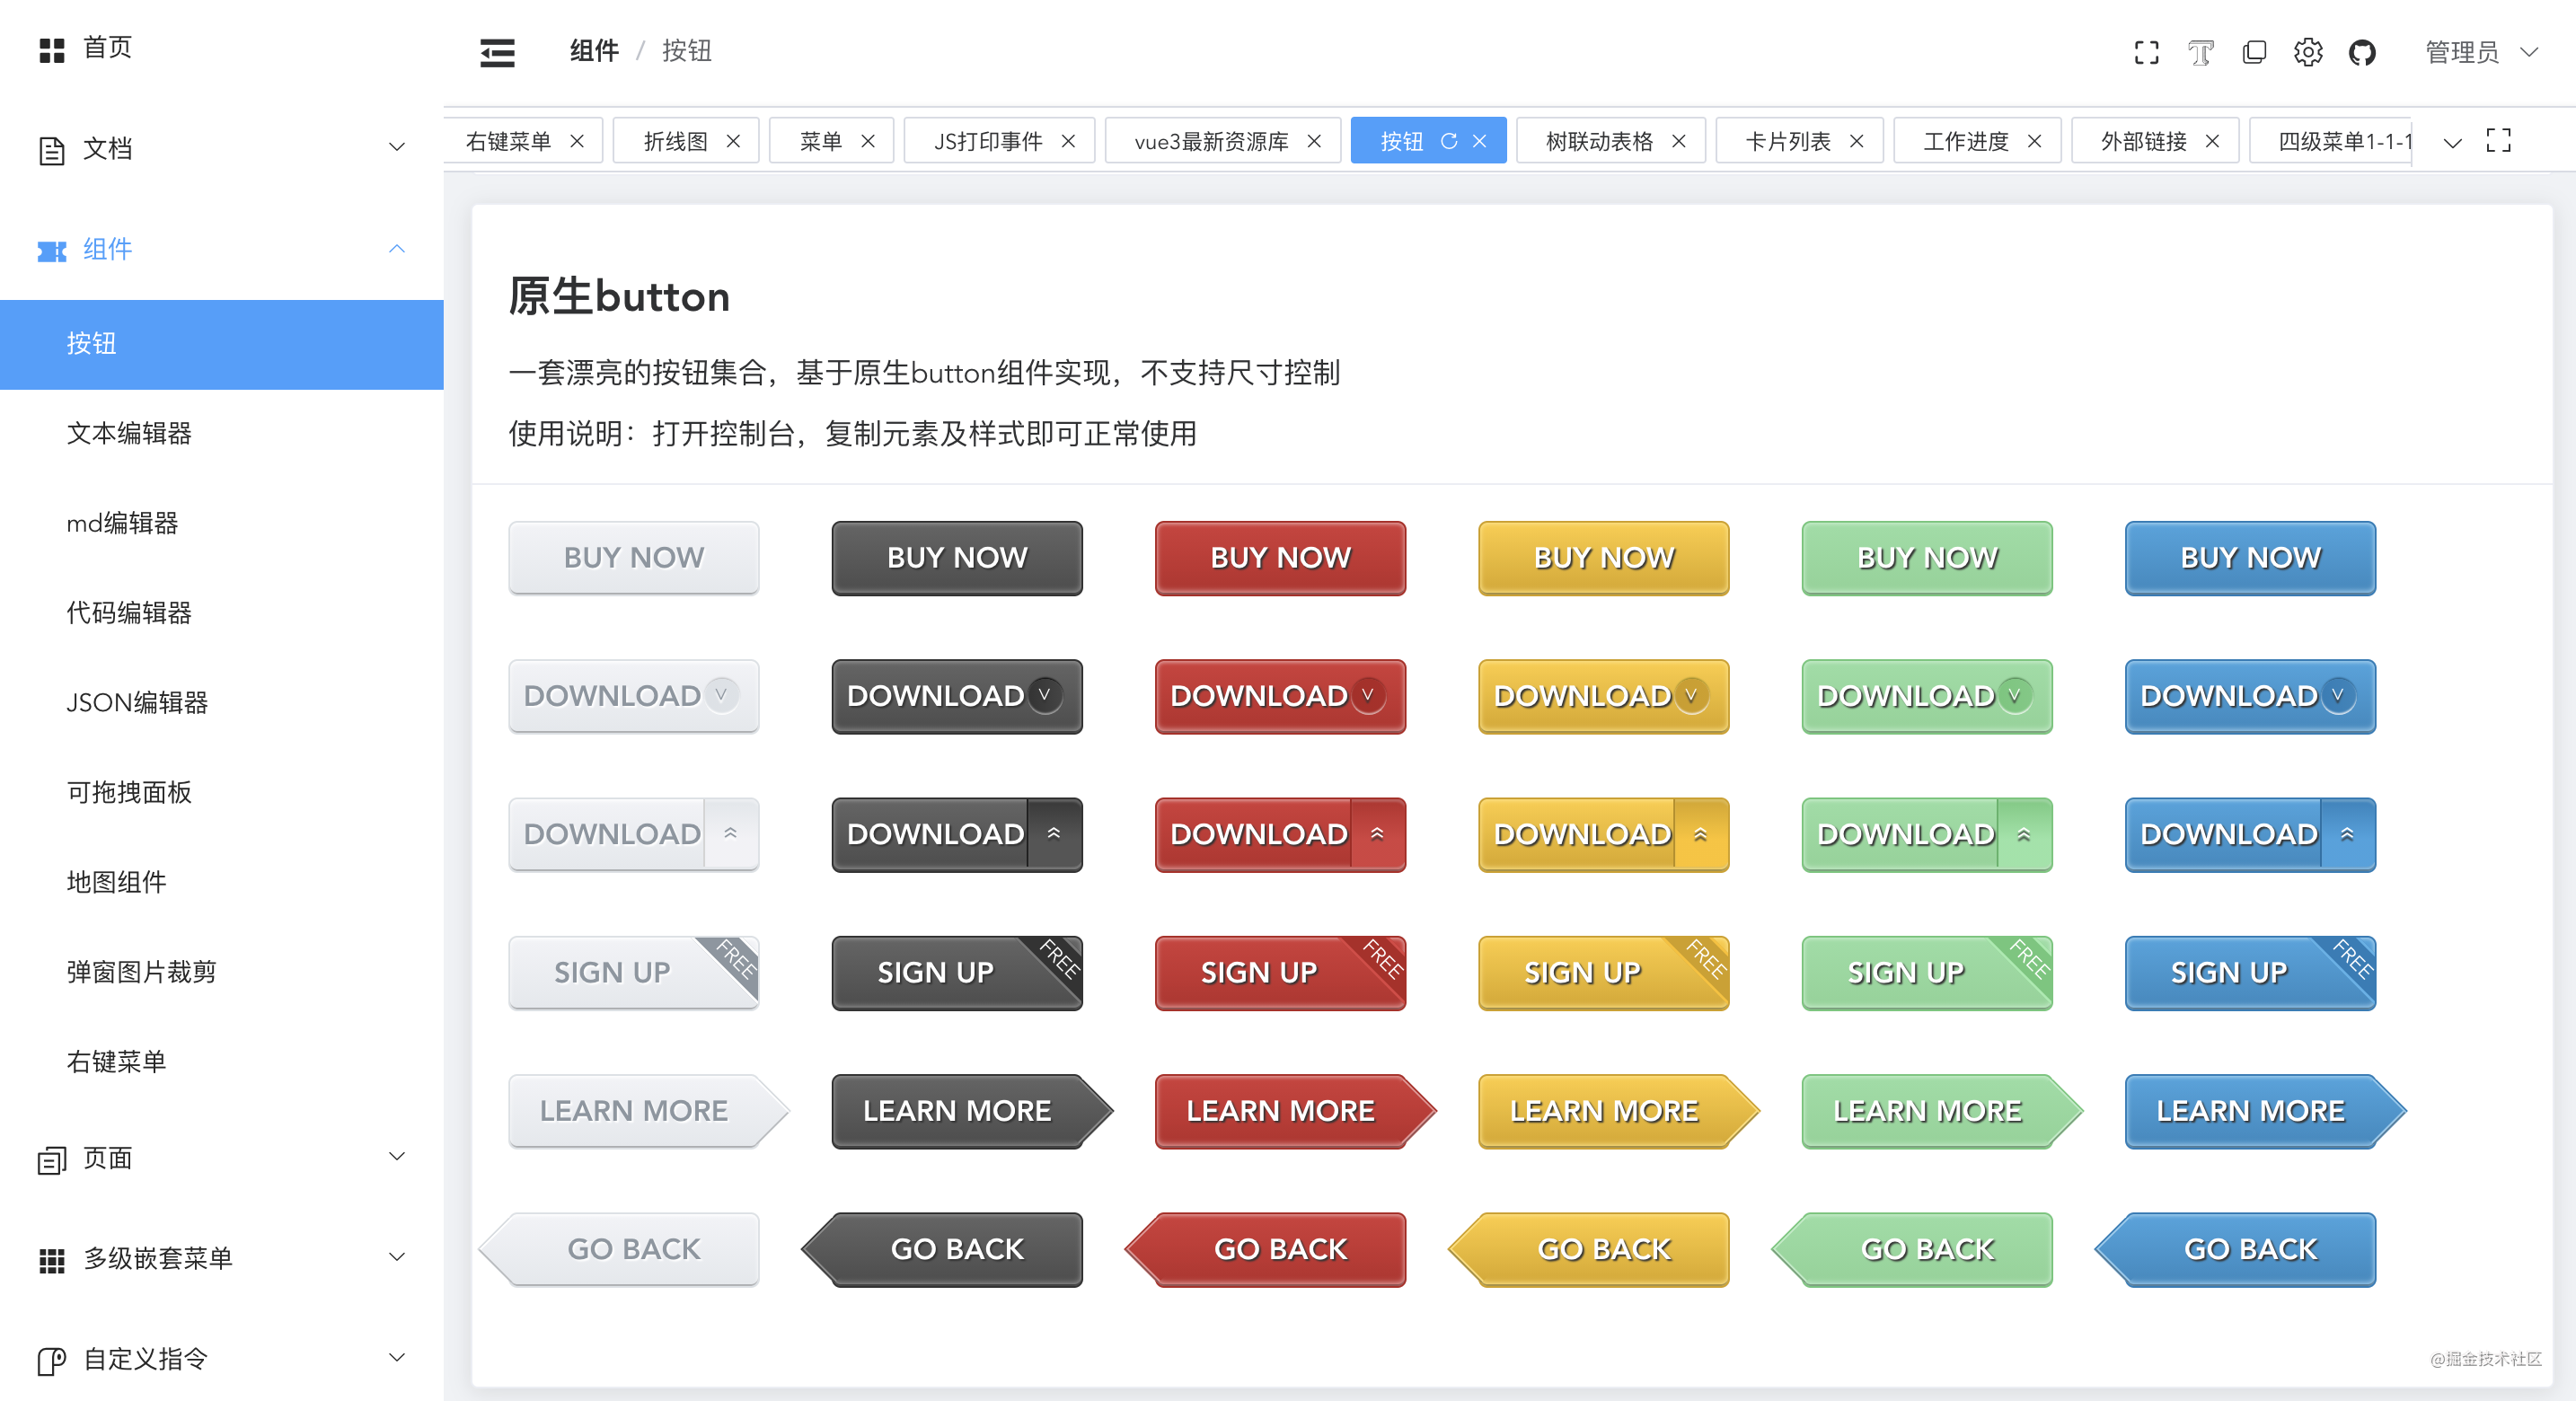
Task: Click the theme settings gear icon
Action: (x=2307, y=52)
